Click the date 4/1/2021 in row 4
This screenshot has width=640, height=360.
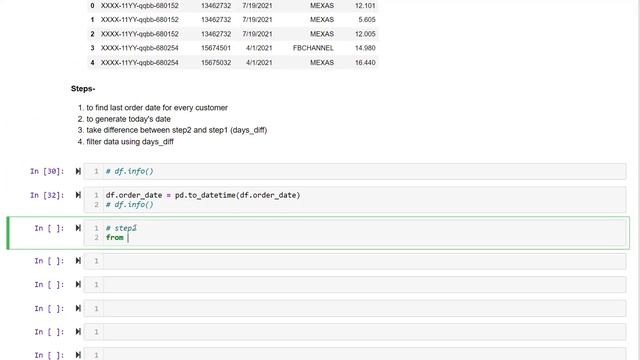coord(259,62)
